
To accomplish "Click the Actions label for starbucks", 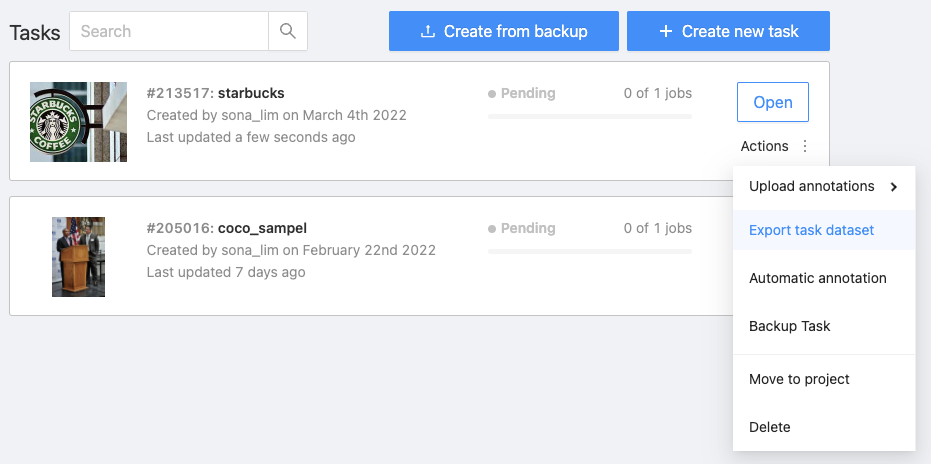I will coord(764,146).
